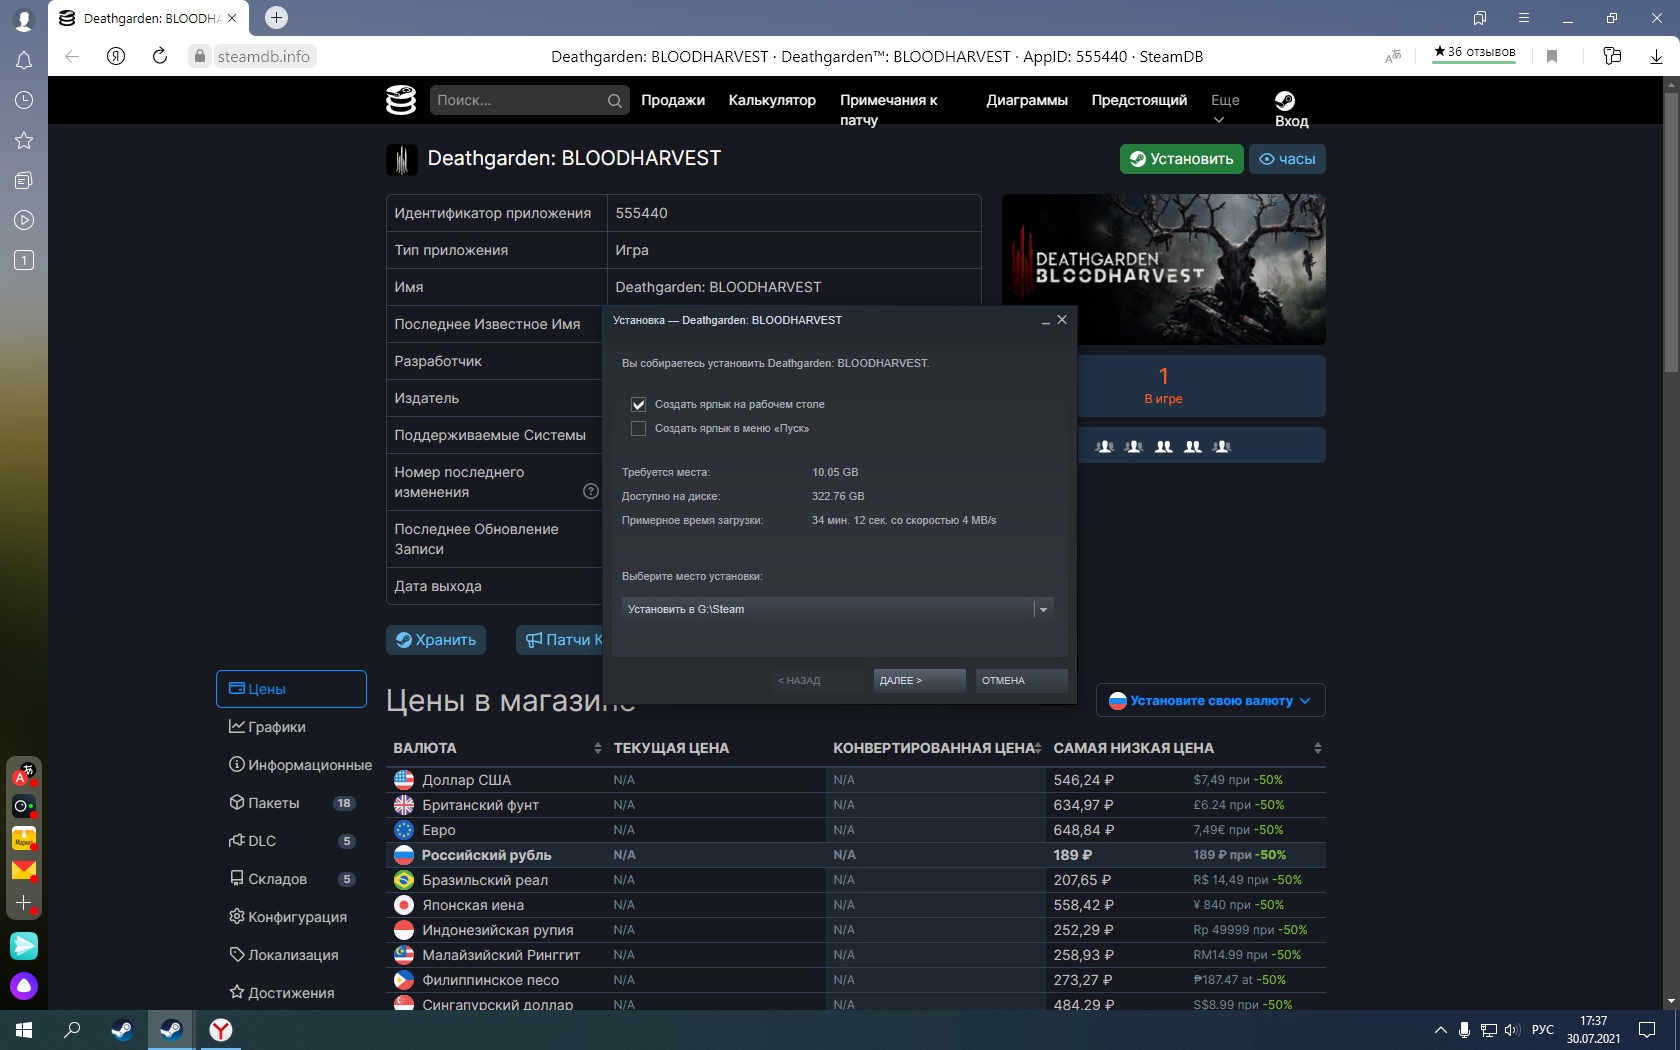The image size is (1680, 1050).
Task: Reload the page with the refresh icon
Action: [160, 56]
